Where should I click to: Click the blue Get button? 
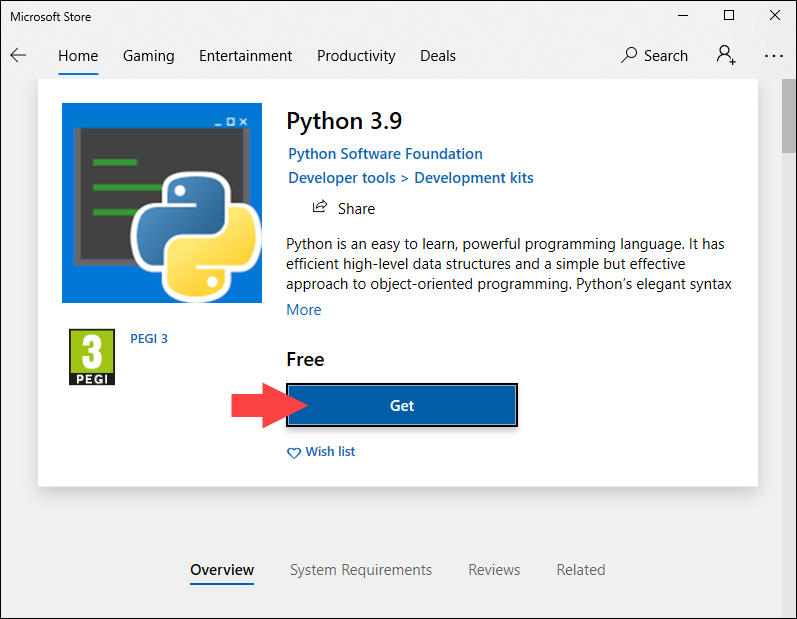pyautogui.click(x=402, y=405)
